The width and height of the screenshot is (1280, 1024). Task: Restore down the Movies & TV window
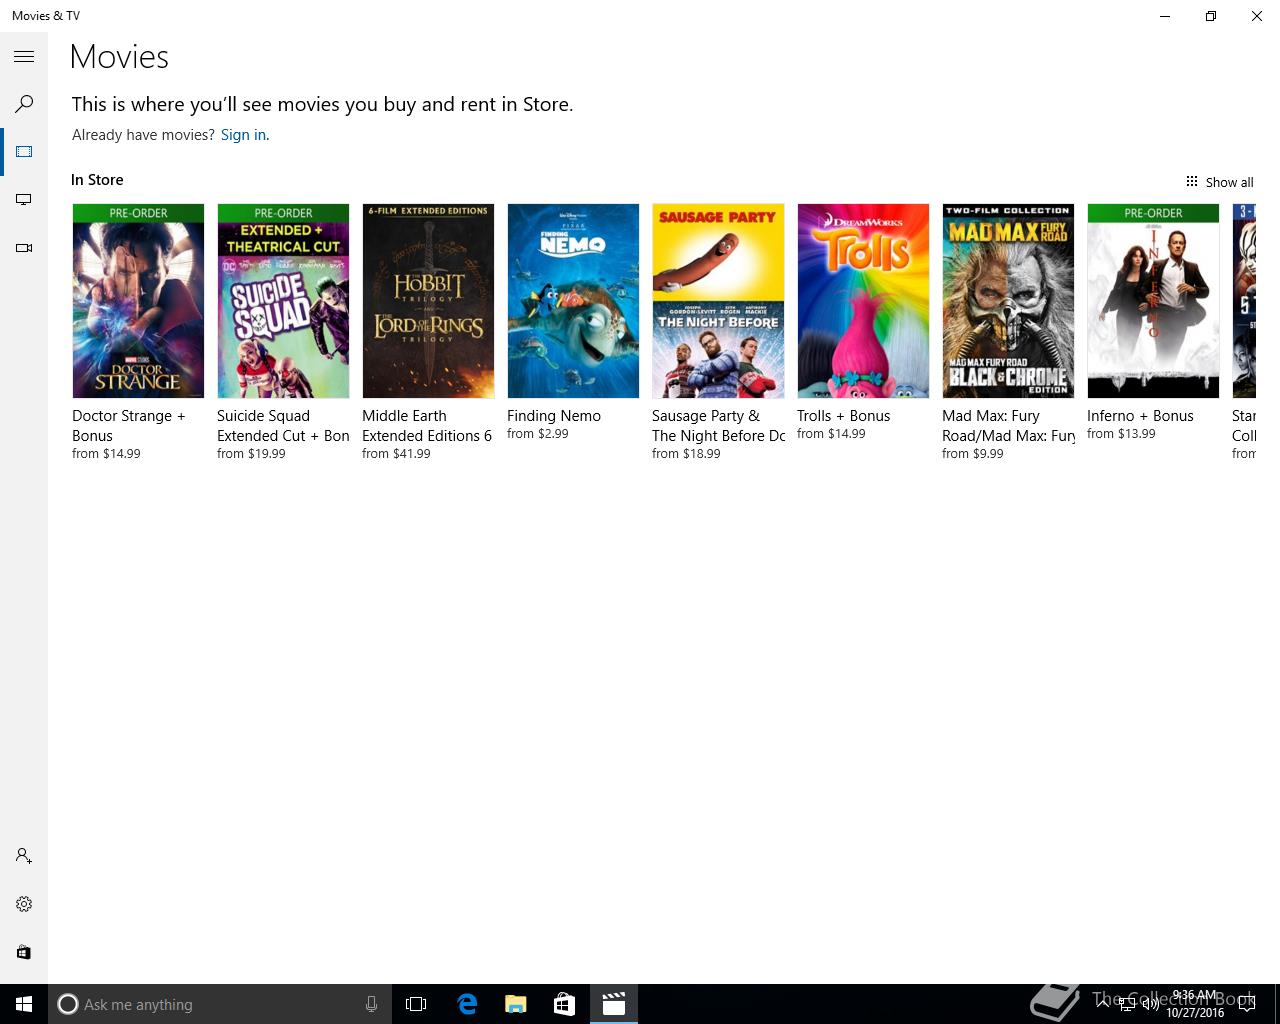[x=1211, y=16]
